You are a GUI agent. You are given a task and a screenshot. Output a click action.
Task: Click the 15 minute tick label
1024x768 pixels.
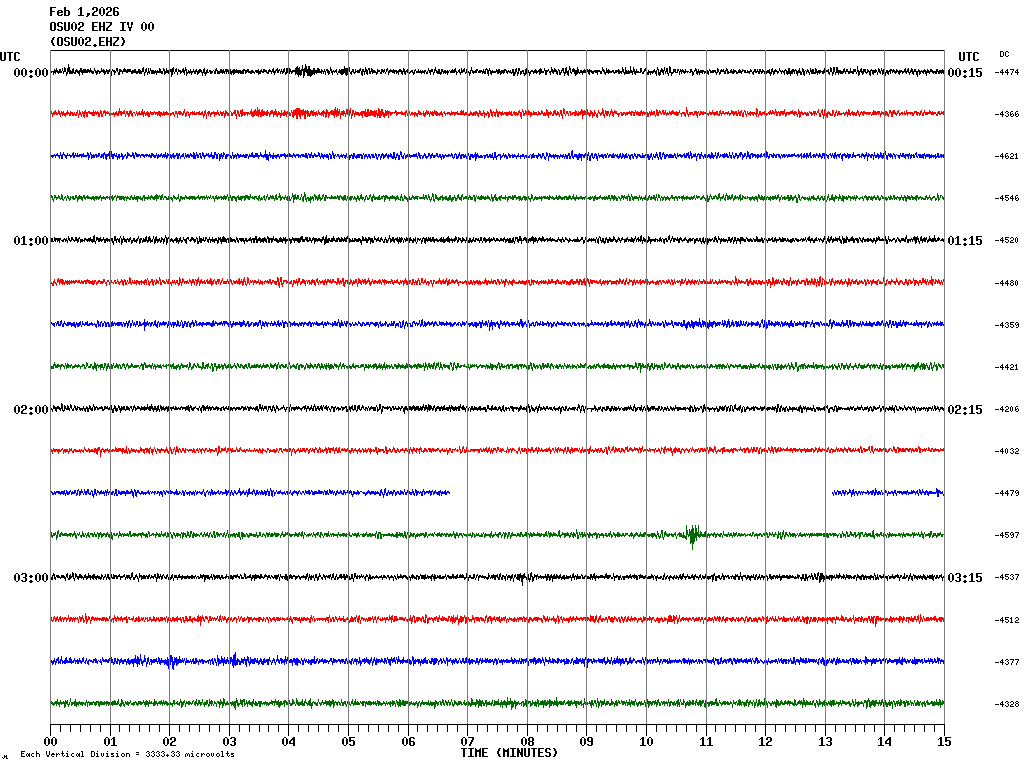point(944,742)
